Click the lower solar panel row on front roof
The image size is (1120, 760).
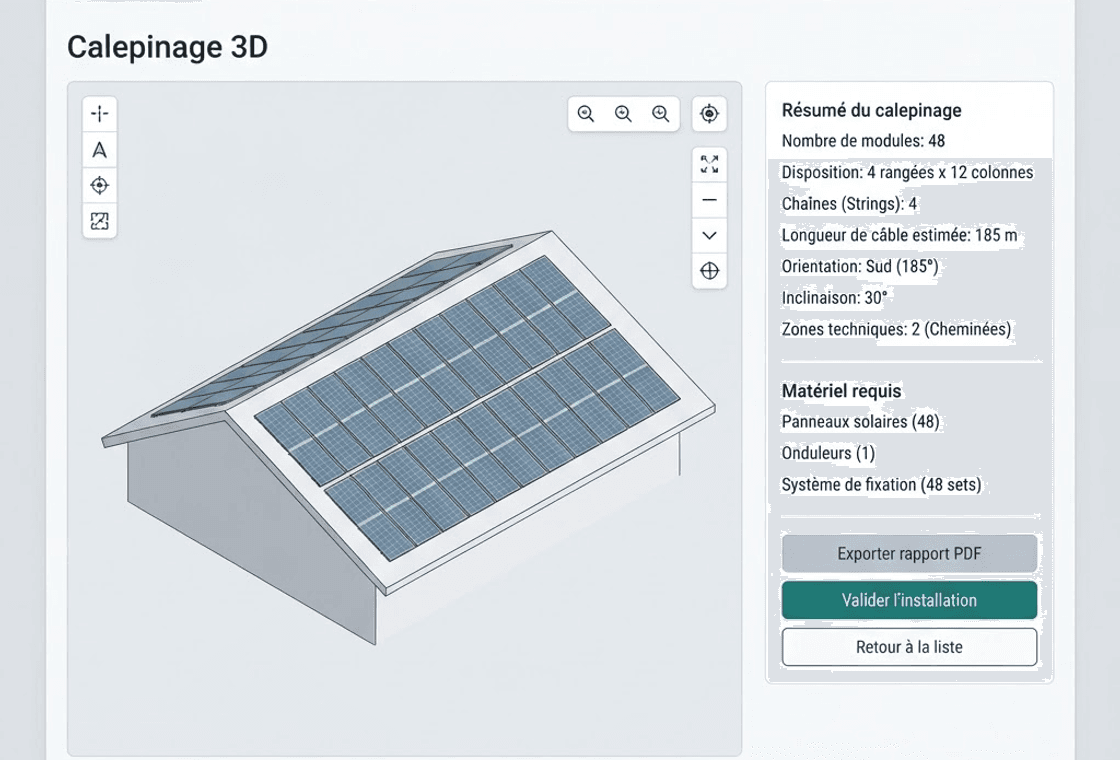[502, 444]
